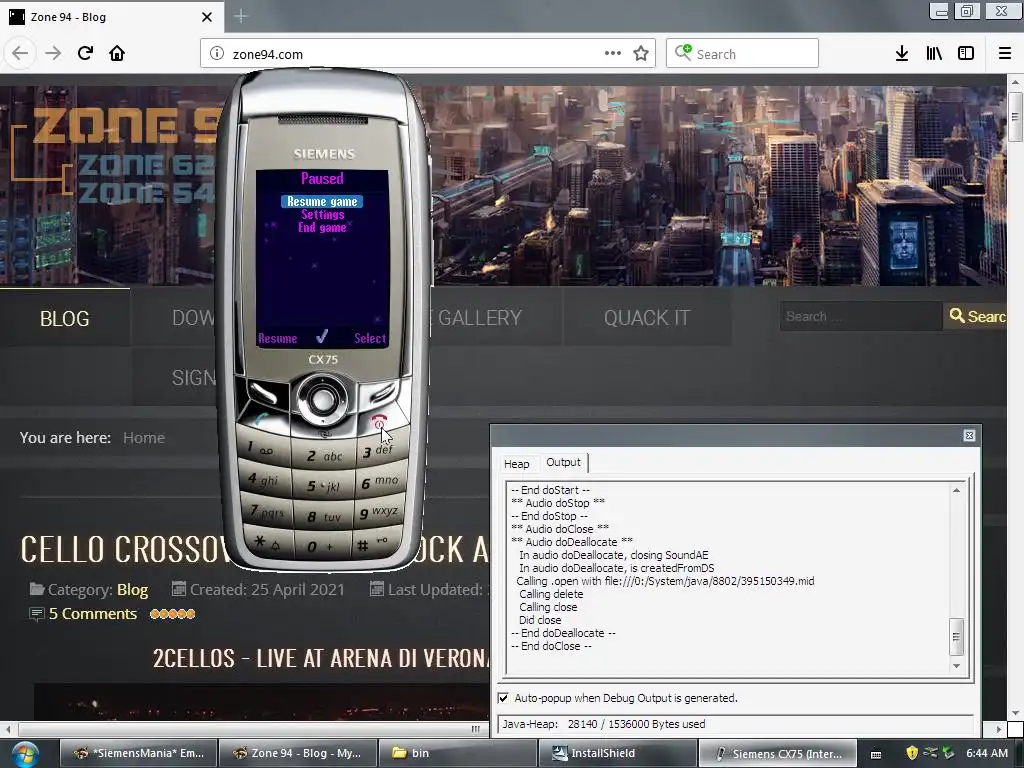
Task: Open the Windows Start button
Action: tap(25, 754)
